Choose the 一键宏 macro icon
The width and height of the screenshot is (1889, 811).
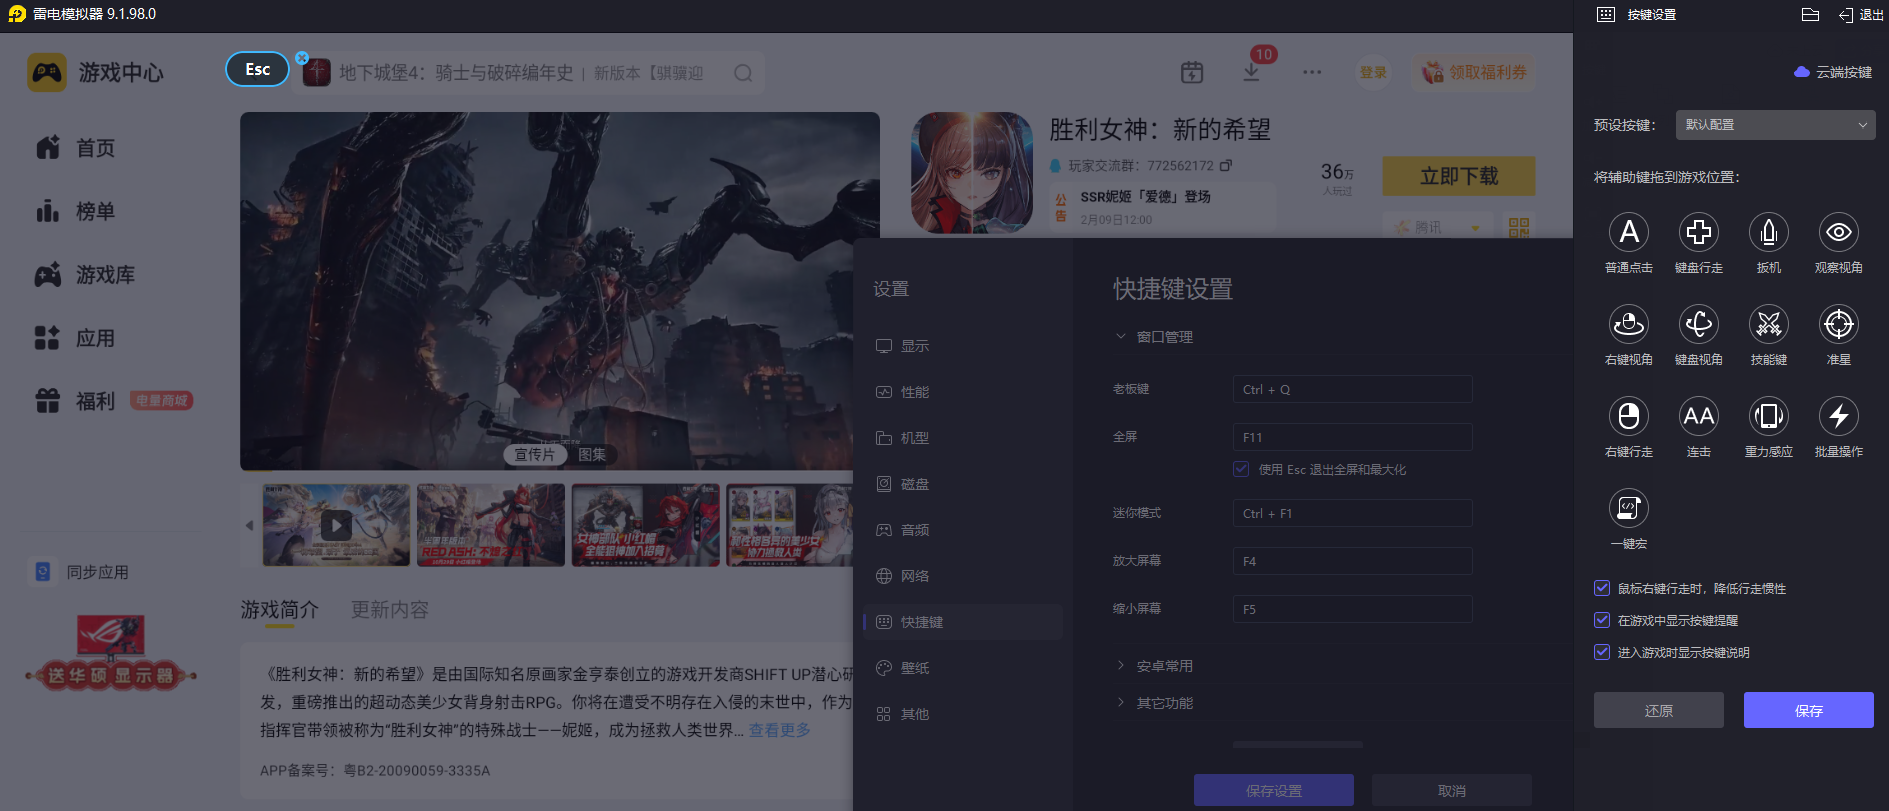point(1628,508)
